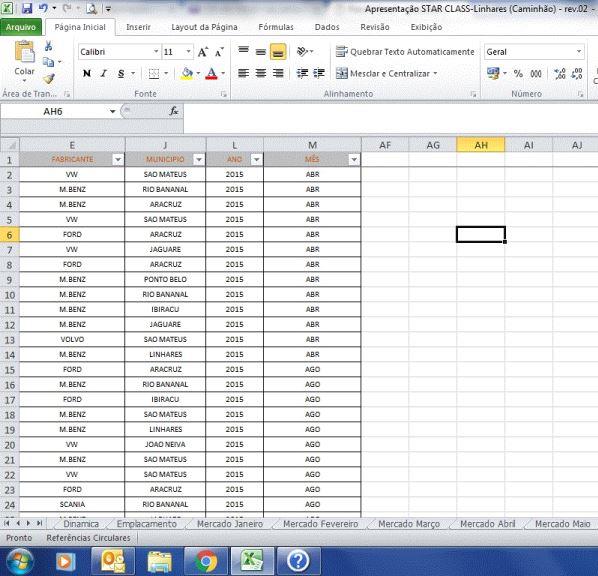Click the Colar paste icon
This screenshot has height=576, width=598.
pos(24,52)
